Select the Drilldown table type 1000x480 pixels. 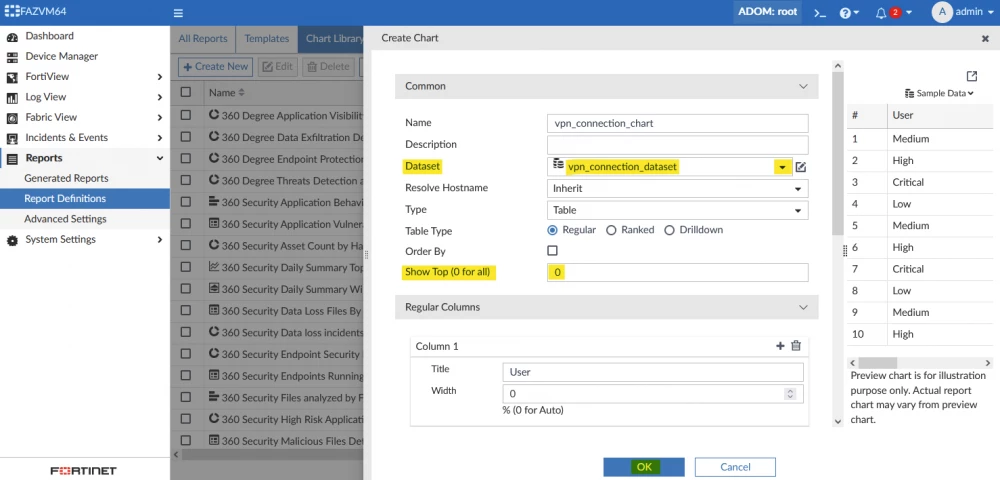click(x=669, y=230)
